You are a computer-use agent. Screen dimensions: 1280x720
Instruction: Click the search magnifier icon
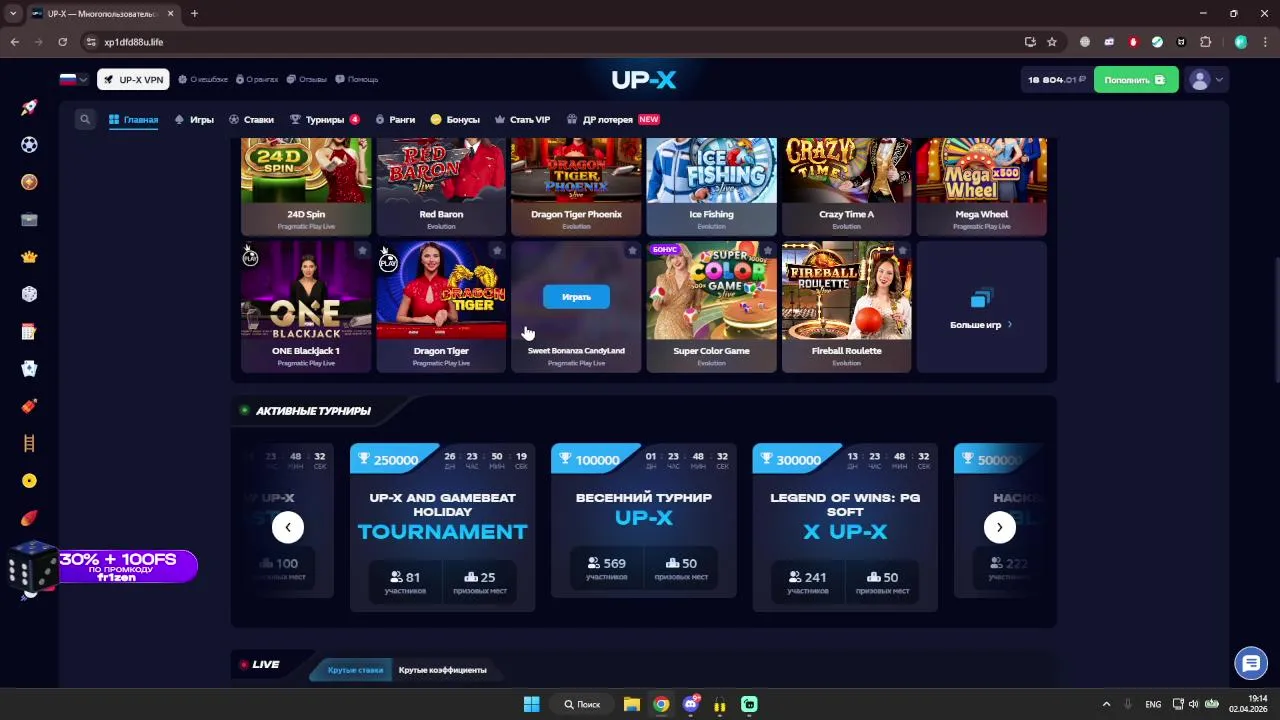click(x=85, y=119)
